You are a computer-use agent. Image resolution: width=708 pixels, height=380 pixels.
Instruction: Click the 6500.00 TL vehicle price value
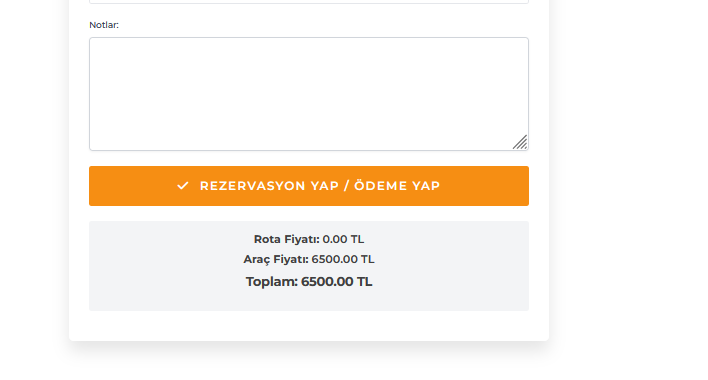[343, 260]
